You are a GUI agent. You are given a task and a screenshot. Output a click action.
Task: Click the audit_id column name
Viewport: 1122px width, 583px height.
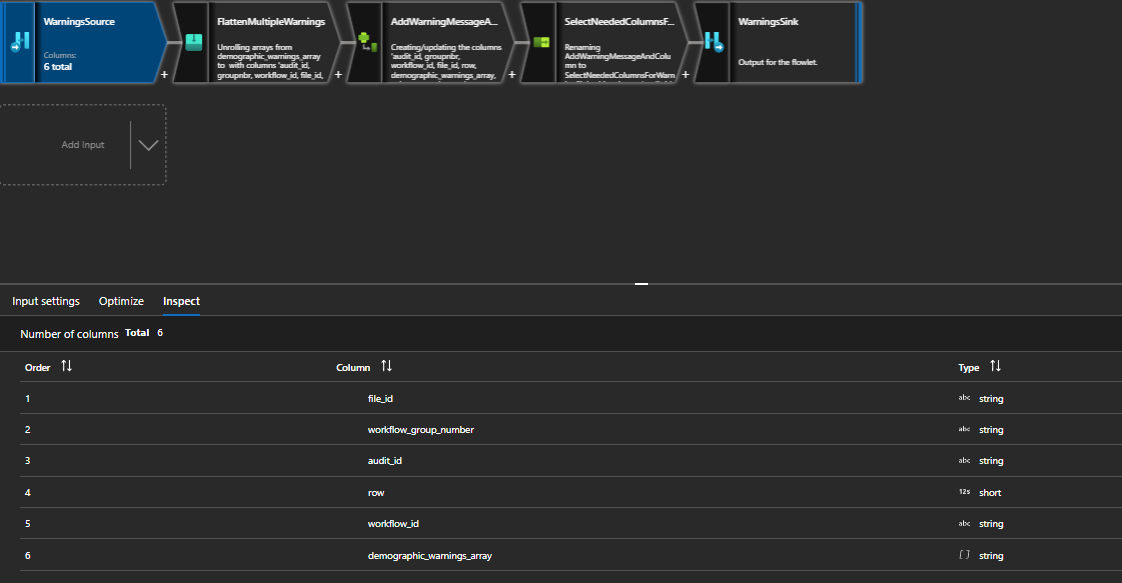tap(385, 461)
